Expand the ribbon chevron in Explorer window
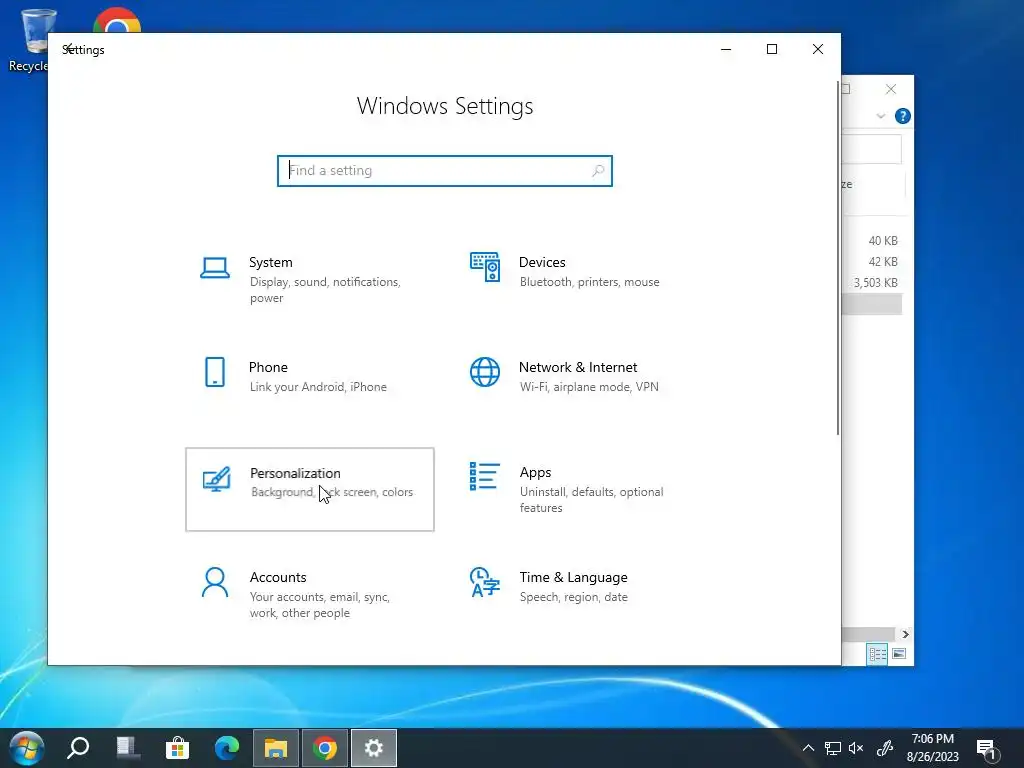Screen dimensions: 1024x768 click(x=881, y=116)
